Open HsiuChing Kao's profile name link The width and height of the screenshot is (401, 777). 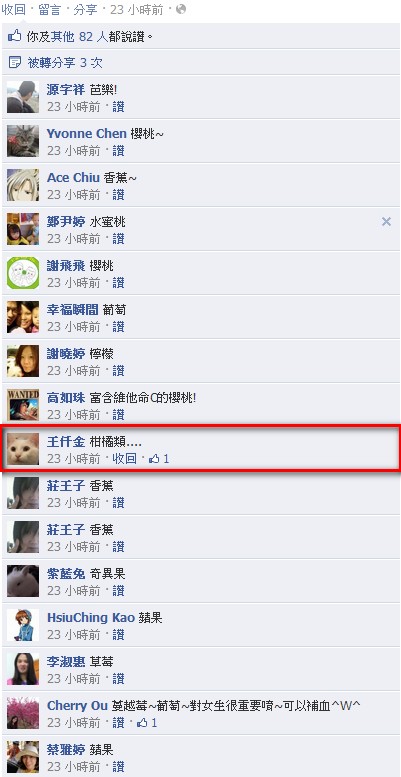click(x=91, y=617)
